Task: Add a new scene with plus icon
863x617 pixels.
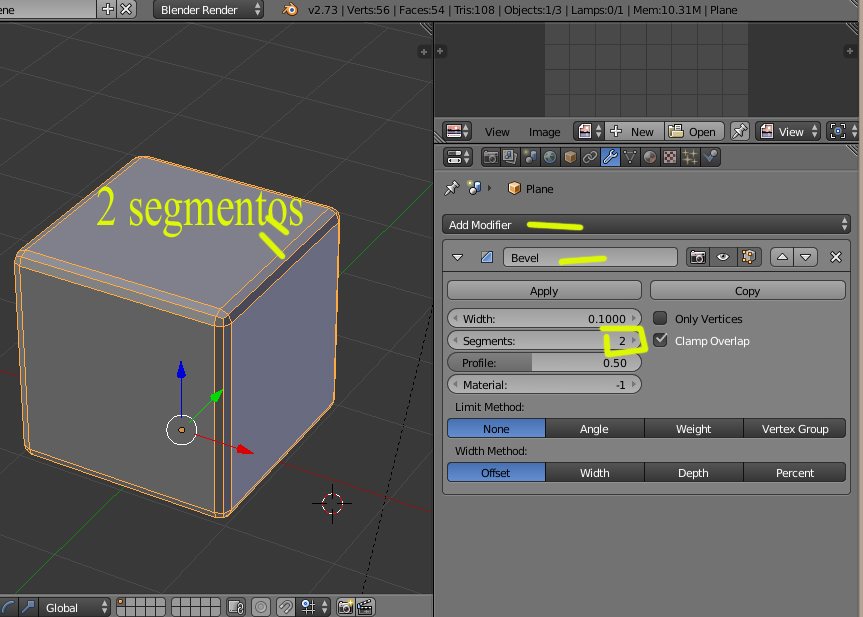Action: tap(108, 9)
